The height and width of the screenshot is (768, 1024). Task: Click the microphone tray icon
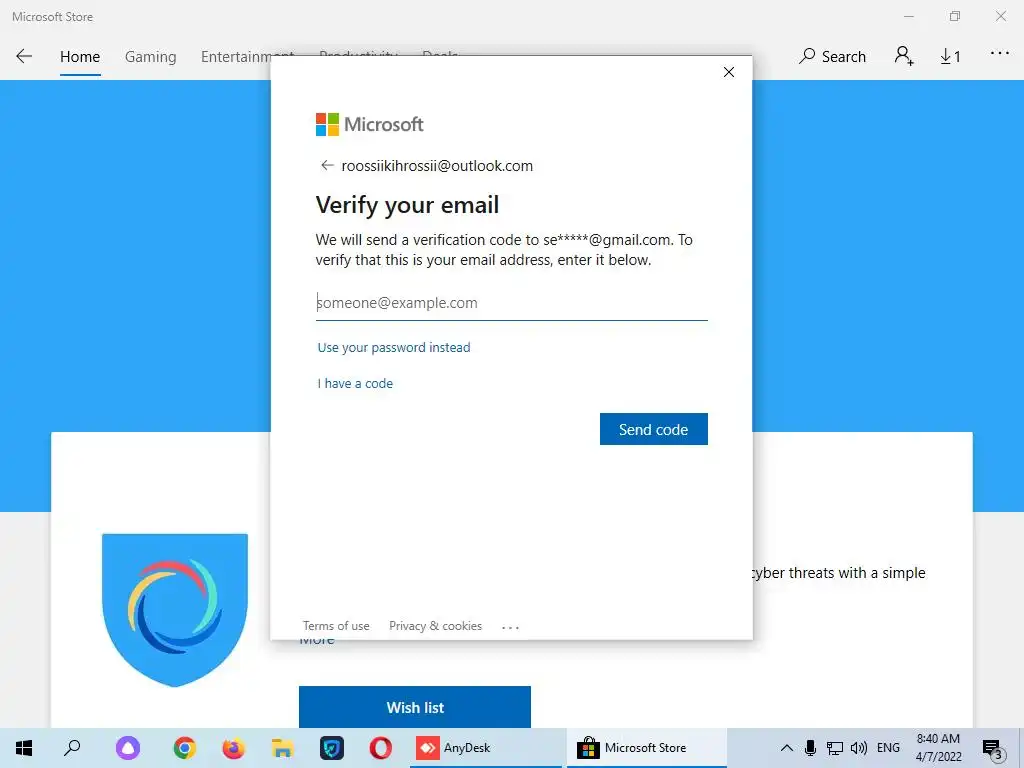point(810,748)
